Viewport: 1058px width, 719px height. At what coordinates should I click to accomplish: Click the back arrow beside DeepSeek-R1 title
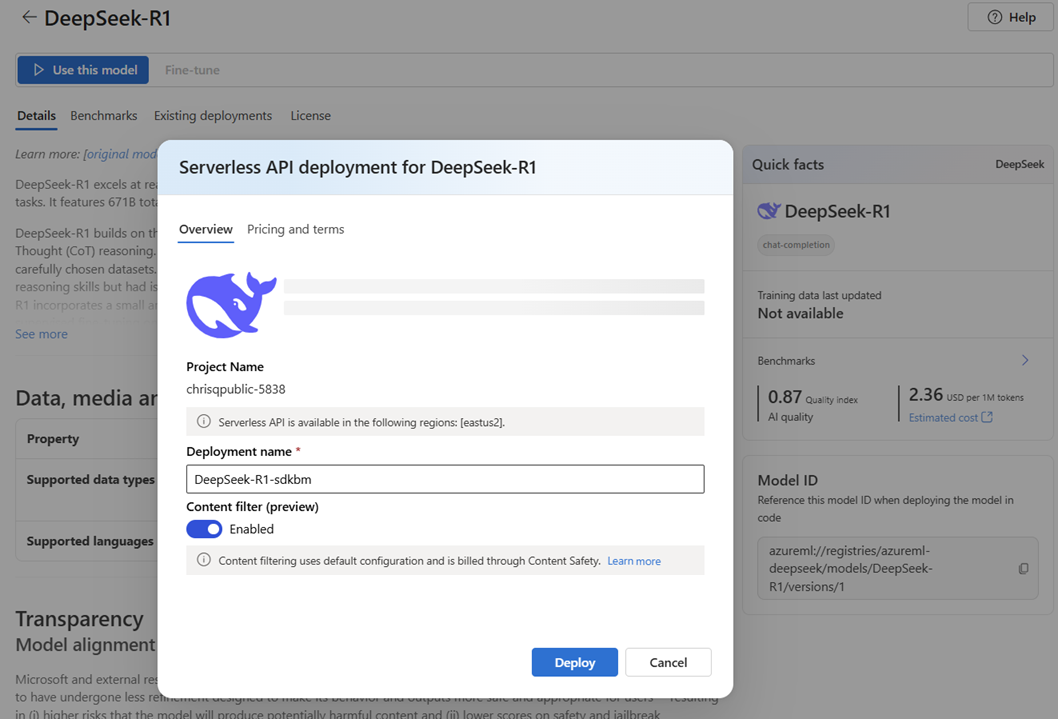28,18
